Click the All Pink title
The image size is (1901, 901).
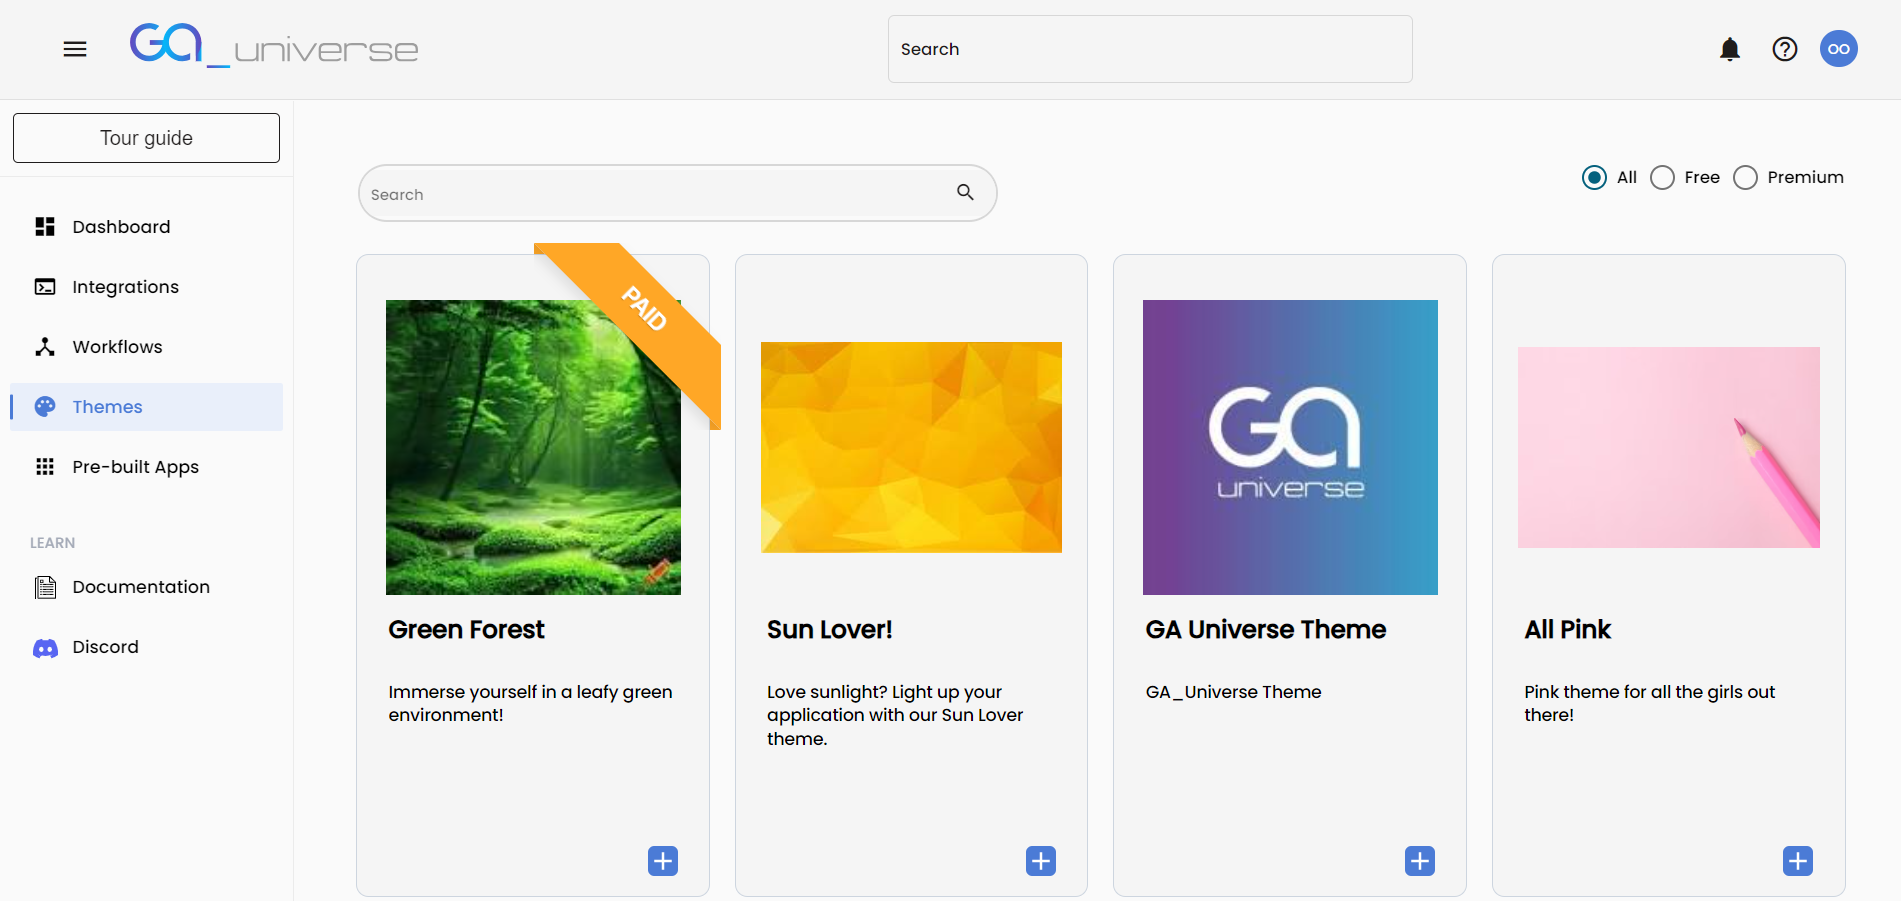point(1568,629)
